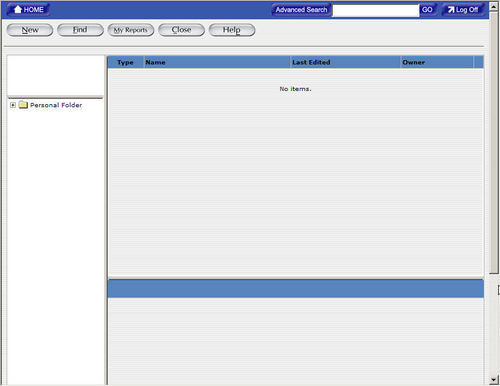Select the Personal Folder label
500x386 pixels.
(x=56, y=105)
